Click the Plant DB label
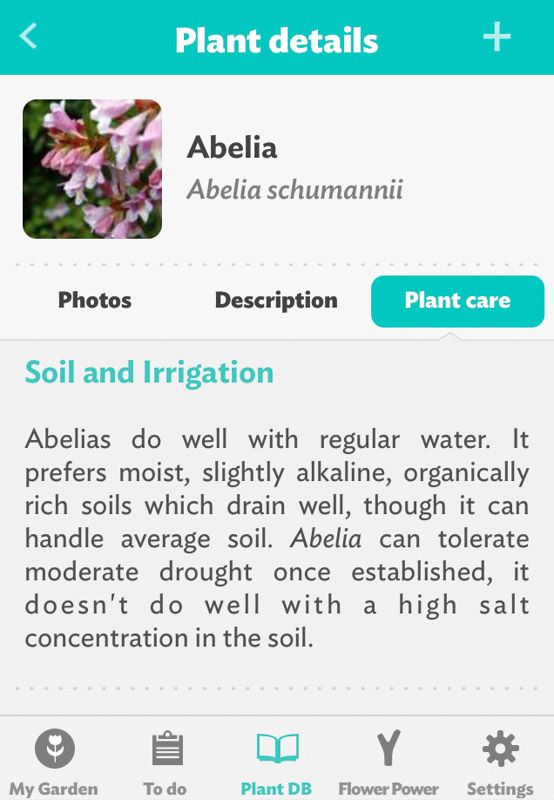This screenshot has width=554, height=800. click(276, 788)
